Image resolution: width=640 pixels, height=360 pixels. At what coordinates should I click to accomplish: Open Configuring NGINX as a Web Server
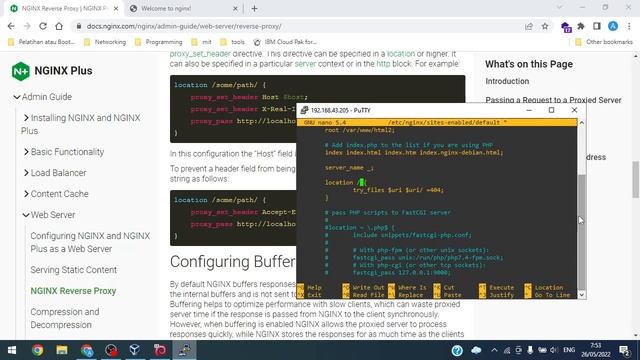pos(90,242)
